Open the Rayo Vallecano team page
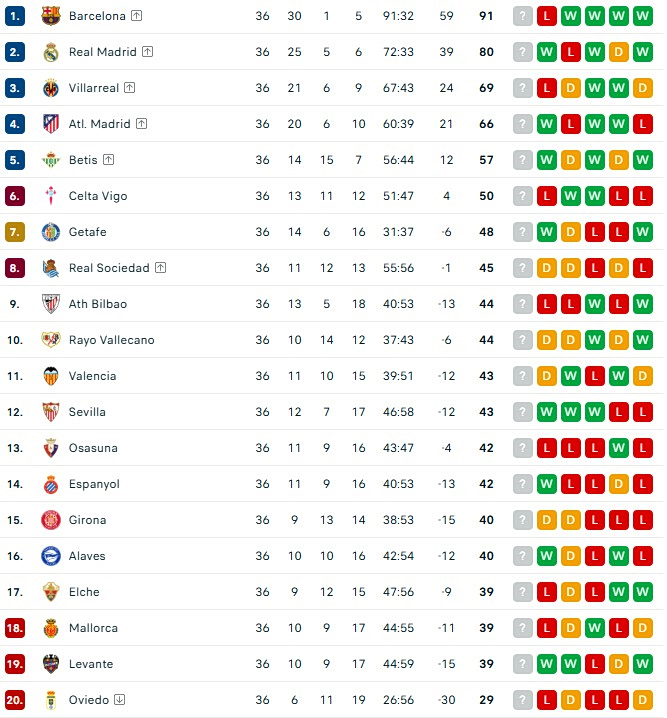This screenshot has height=718, width=667. point(111,340)
